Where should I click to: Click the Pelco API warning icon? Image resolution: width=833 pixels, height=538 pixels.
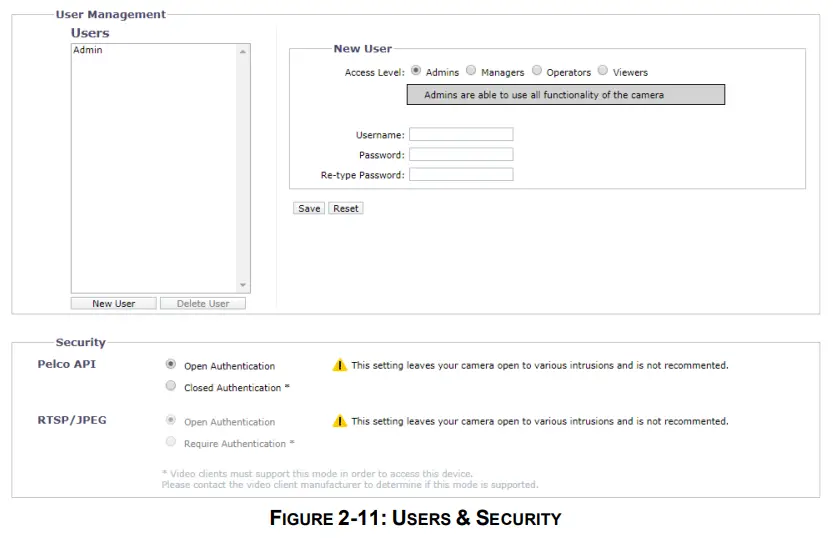click(339, 365)
